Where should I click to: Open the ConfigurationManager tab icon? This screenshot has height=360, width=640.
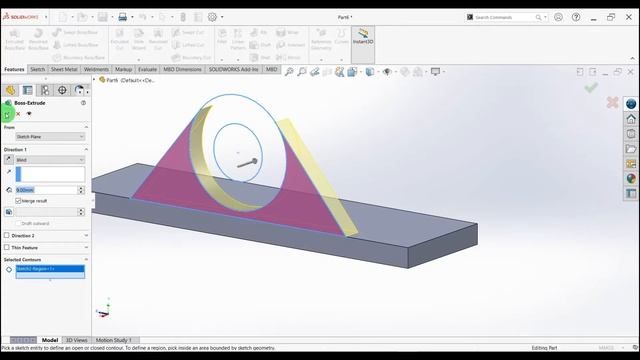(45, 90)
